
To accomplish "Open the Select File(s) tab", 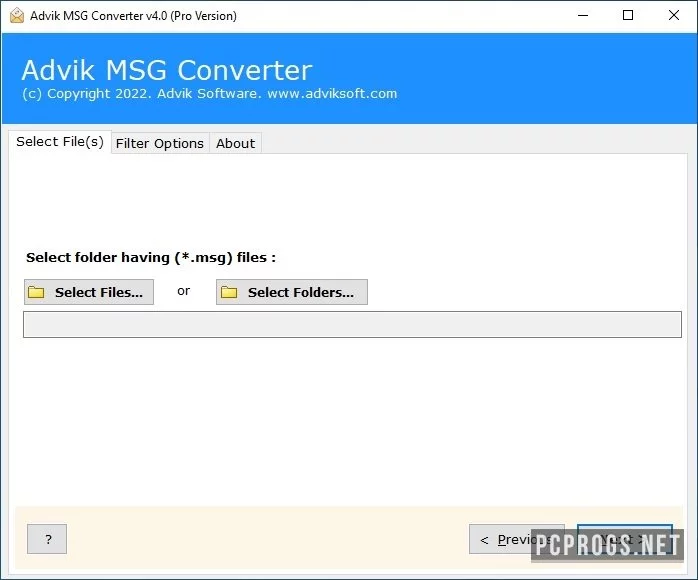I will point(60,142).
